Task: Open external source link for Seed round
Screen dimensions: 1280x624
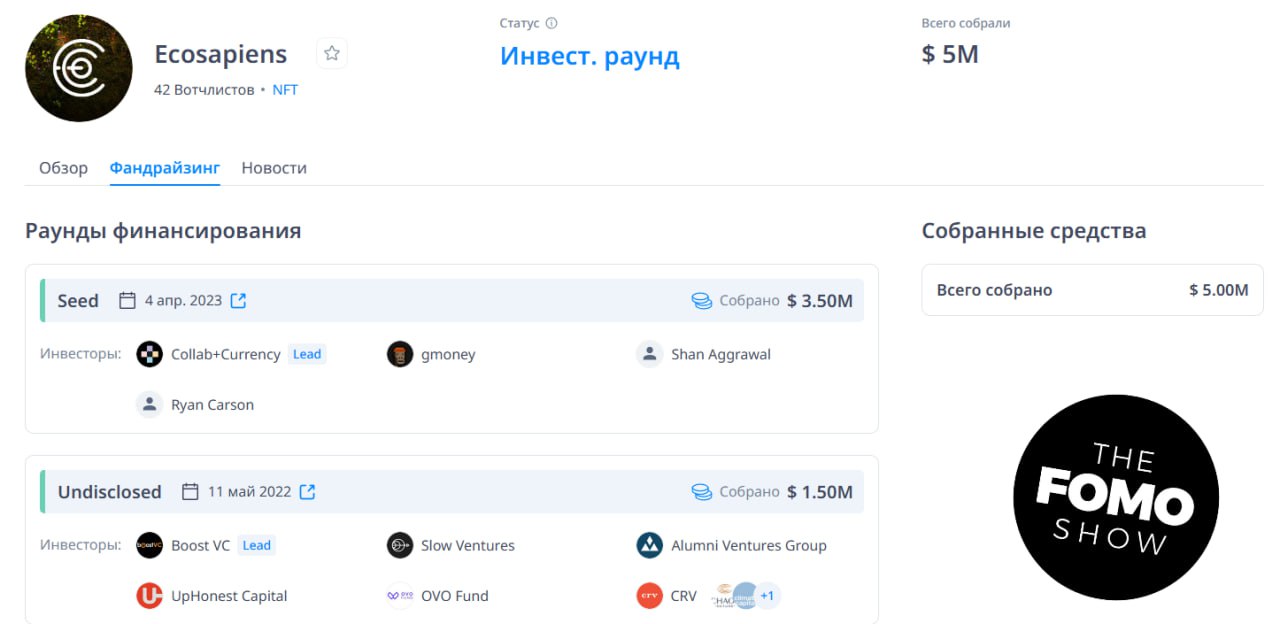Action: pos(238,300)
